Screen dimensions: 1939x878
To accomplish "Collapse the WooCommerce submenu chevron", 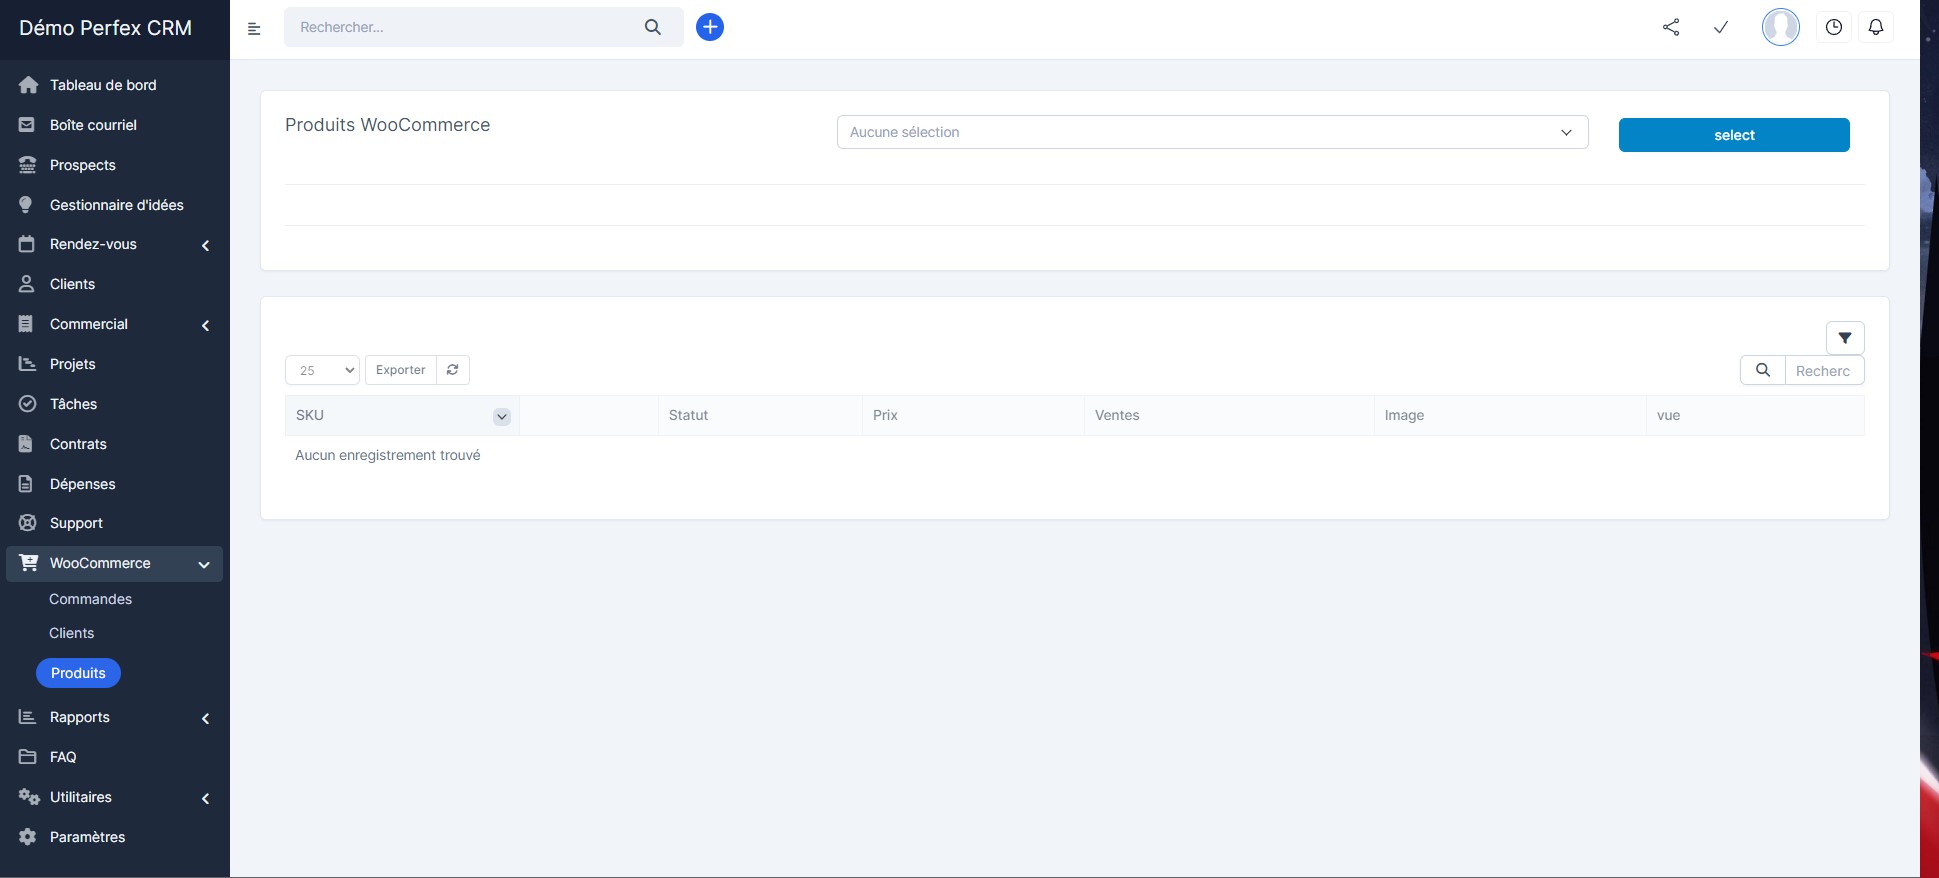I will click(x=204, y=565).
